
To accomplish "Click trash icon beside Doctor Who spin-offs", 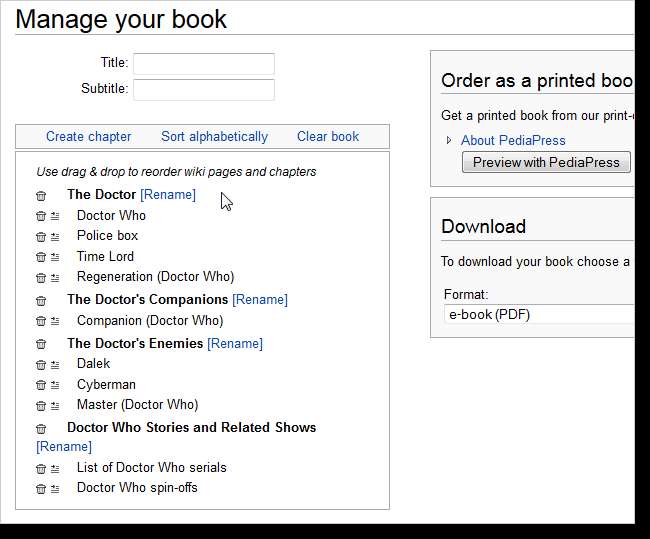I will [x=41, y=489].
